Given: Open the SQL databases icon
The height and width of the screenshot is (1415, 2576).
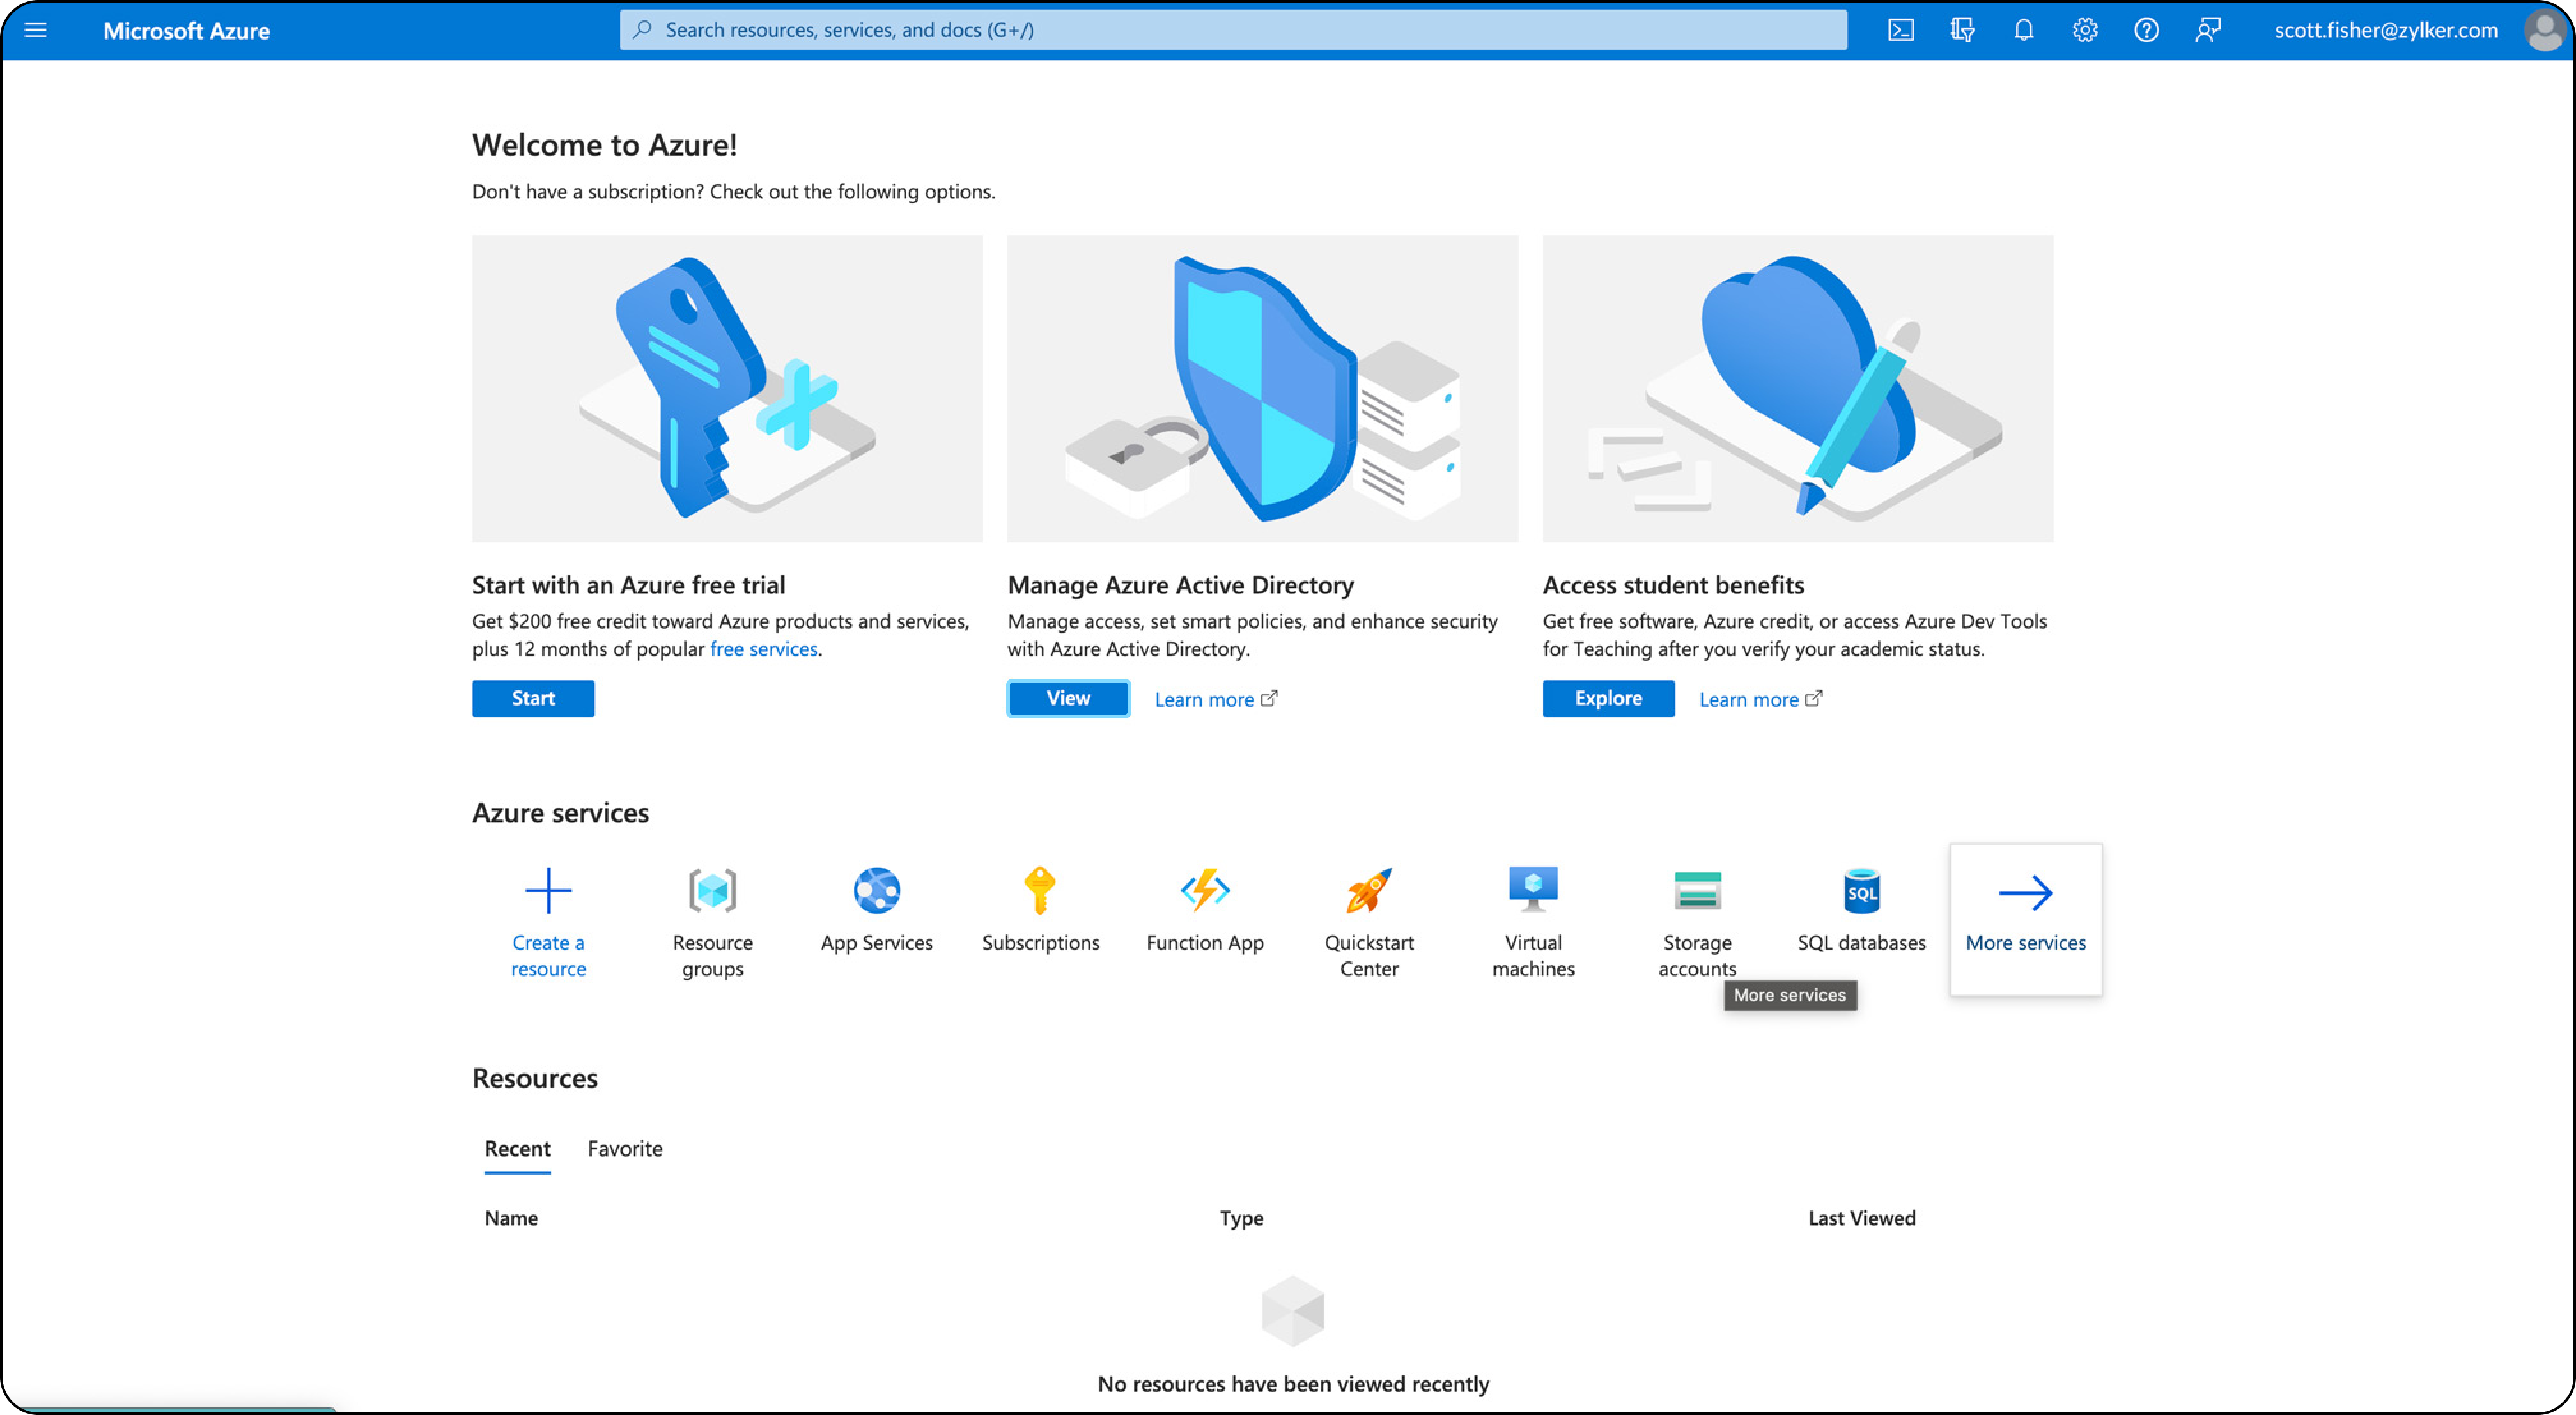Looking at the screenshot, I should coord(1861,889).
